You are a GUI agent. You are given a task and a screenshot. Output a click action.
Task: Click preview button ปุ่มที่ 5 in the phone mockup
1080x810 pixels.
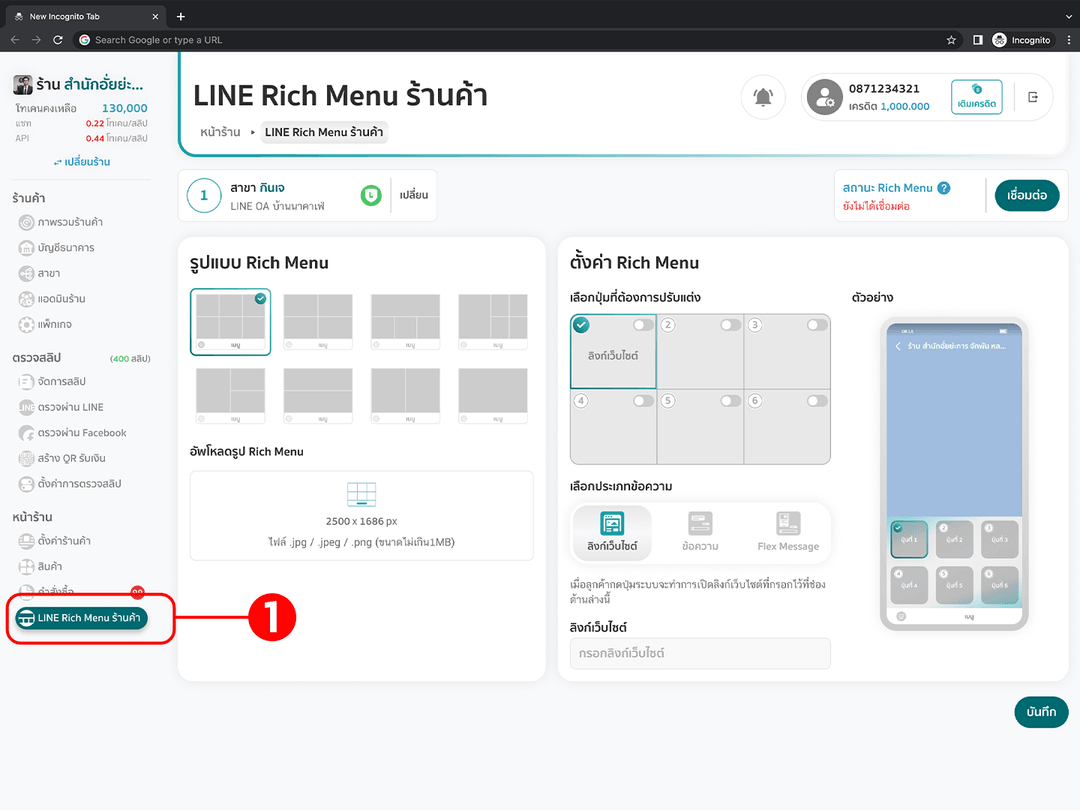pos(954,585)
